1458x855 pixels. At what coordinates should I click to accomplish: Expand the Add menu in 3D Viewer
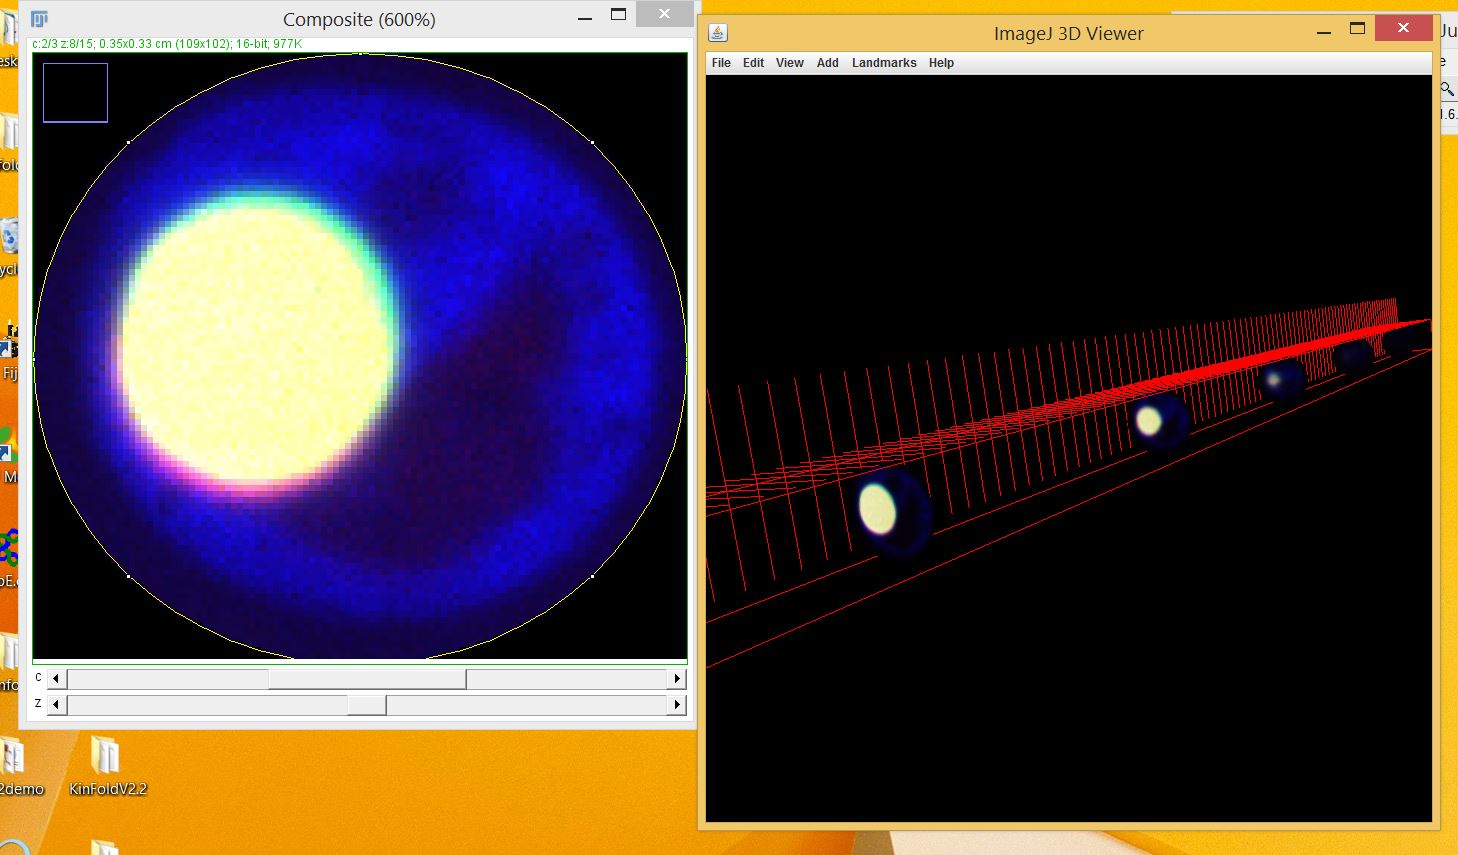coord(827,63)
